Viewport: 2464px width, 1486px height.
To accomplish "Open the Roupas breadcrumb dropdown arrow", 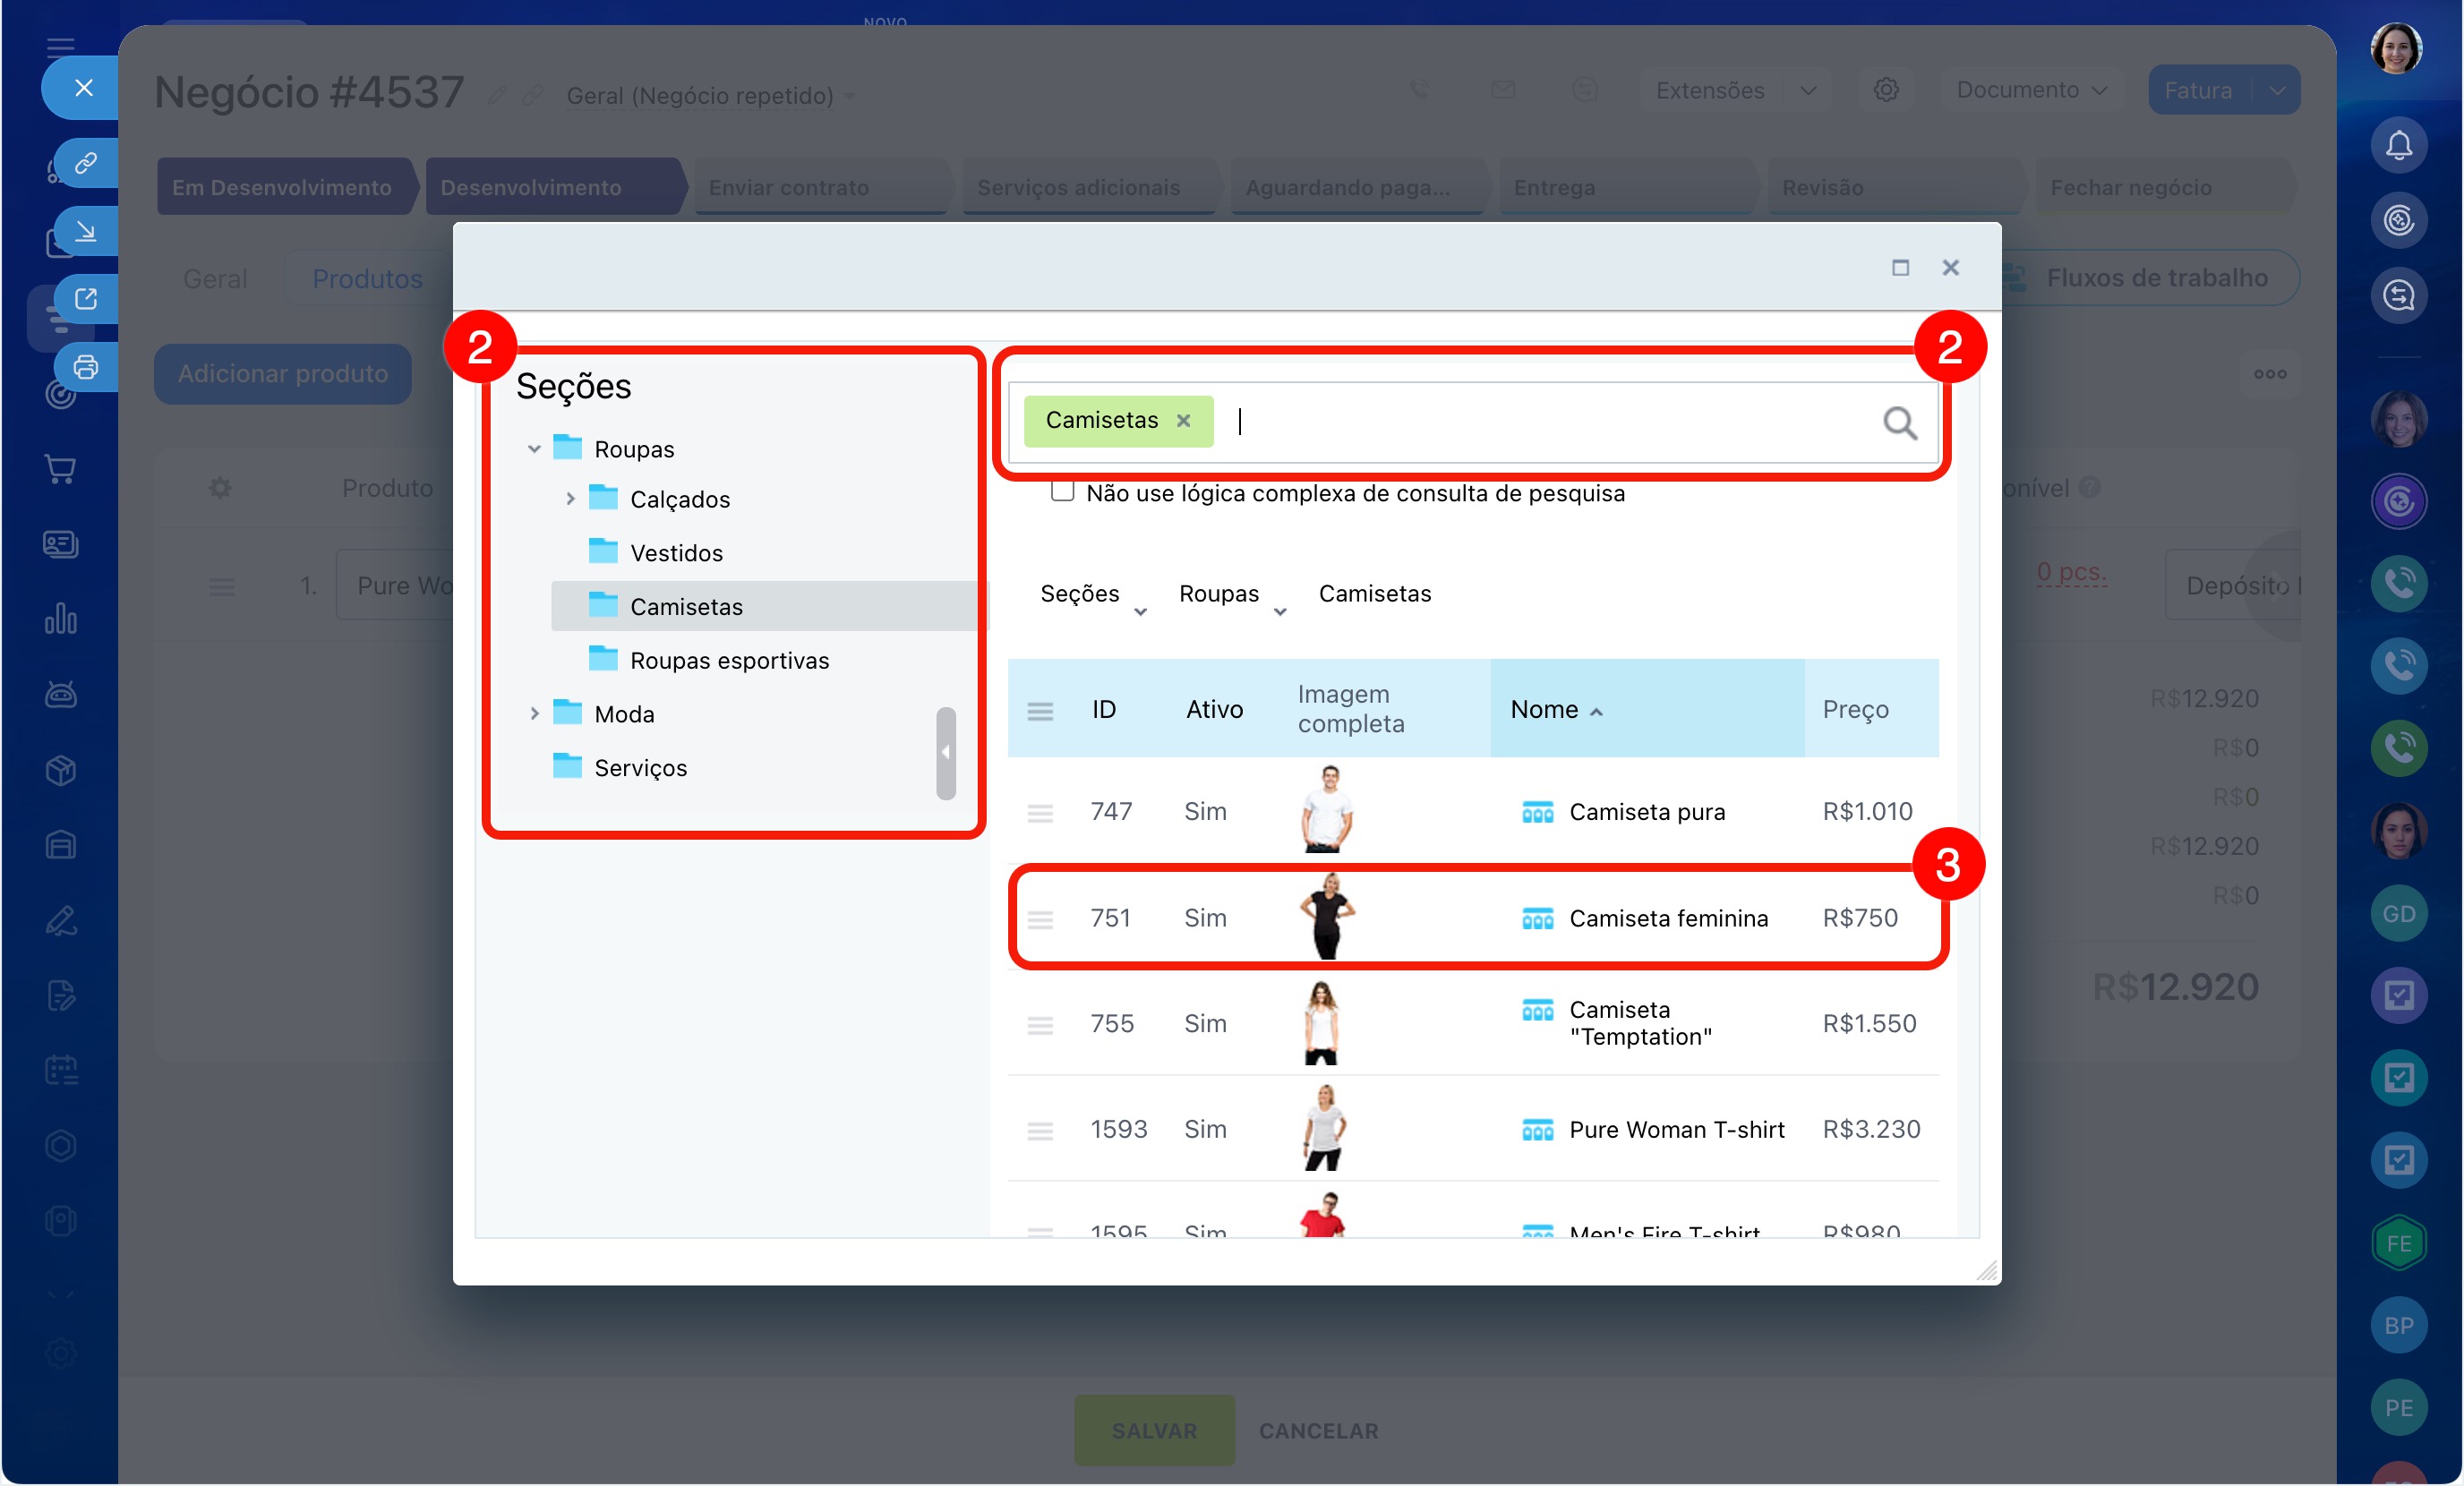I will click(1279, 612).
